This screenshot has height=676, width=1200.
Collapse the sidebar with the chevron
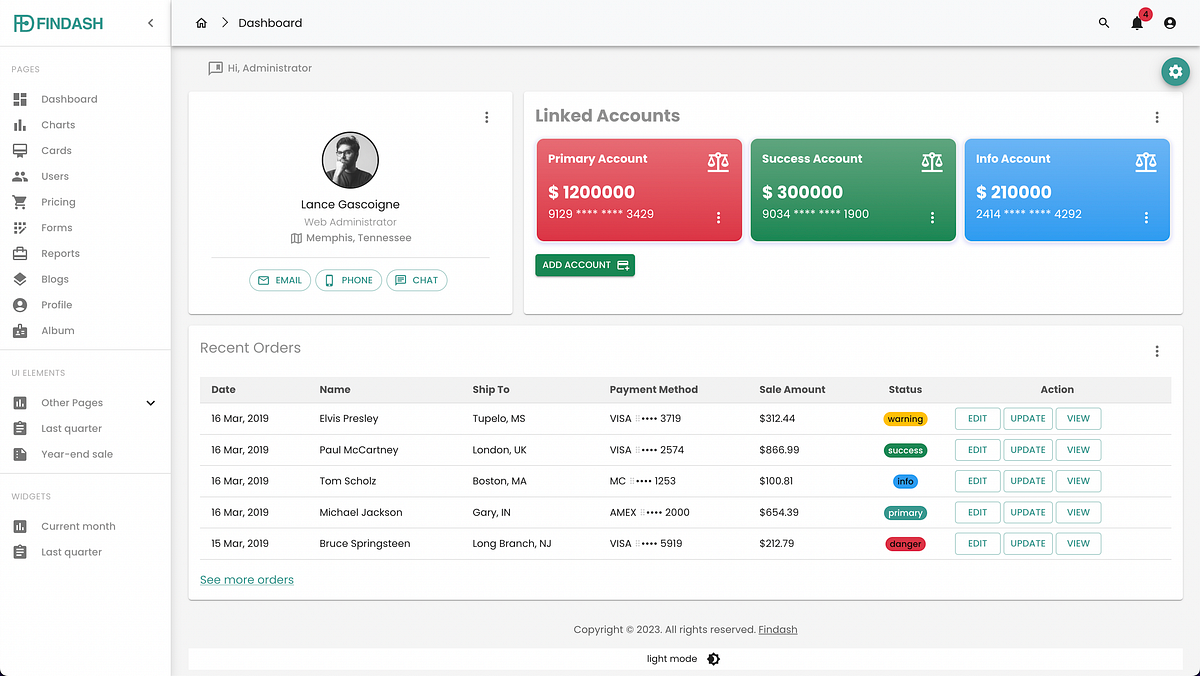(151, 21)
